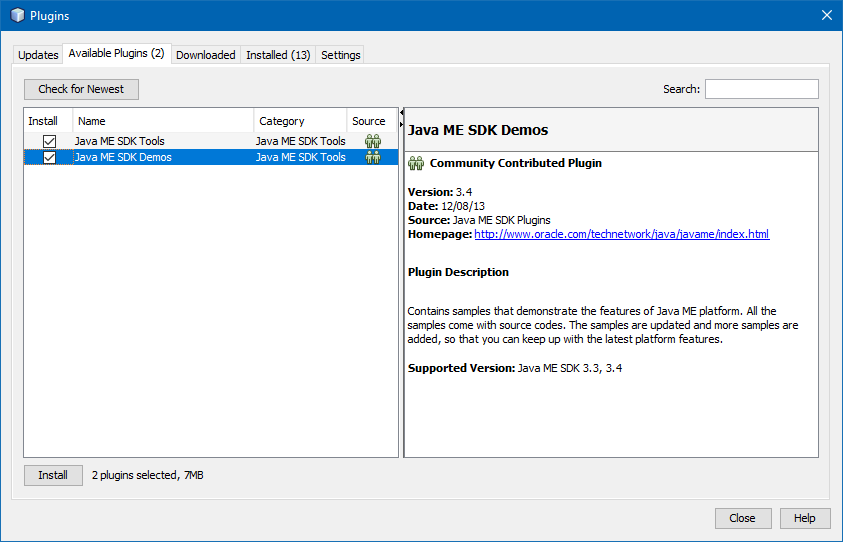
Task: Close the dialog with the Close button
Action: [742, 518]
